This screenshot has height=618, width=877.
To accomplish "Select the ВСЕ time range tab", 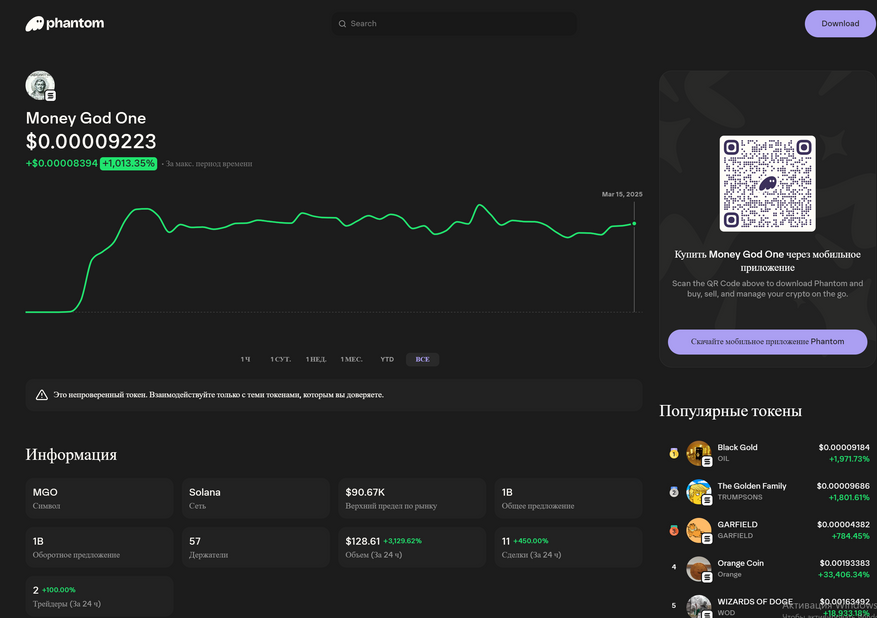I will [422, 359].
